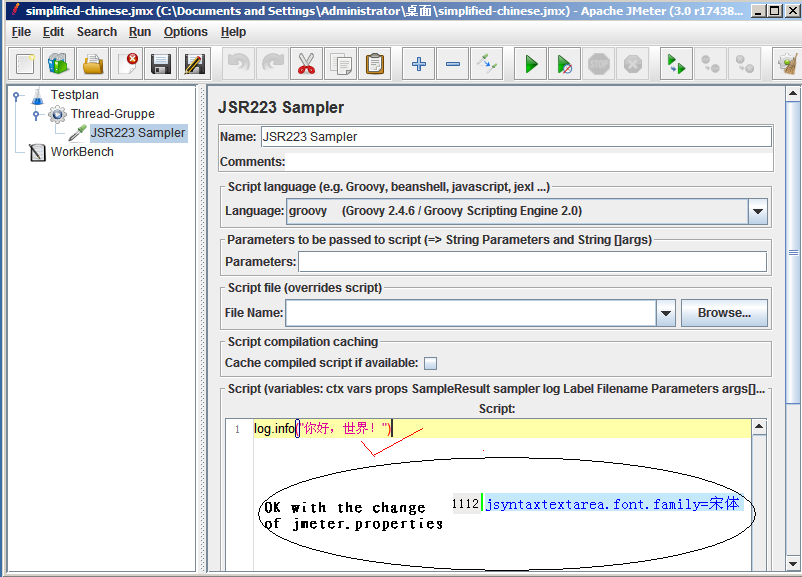Create a new test plan with the New icon
Viewport: 802px width, 577px height.
click(x=26, y=63)
